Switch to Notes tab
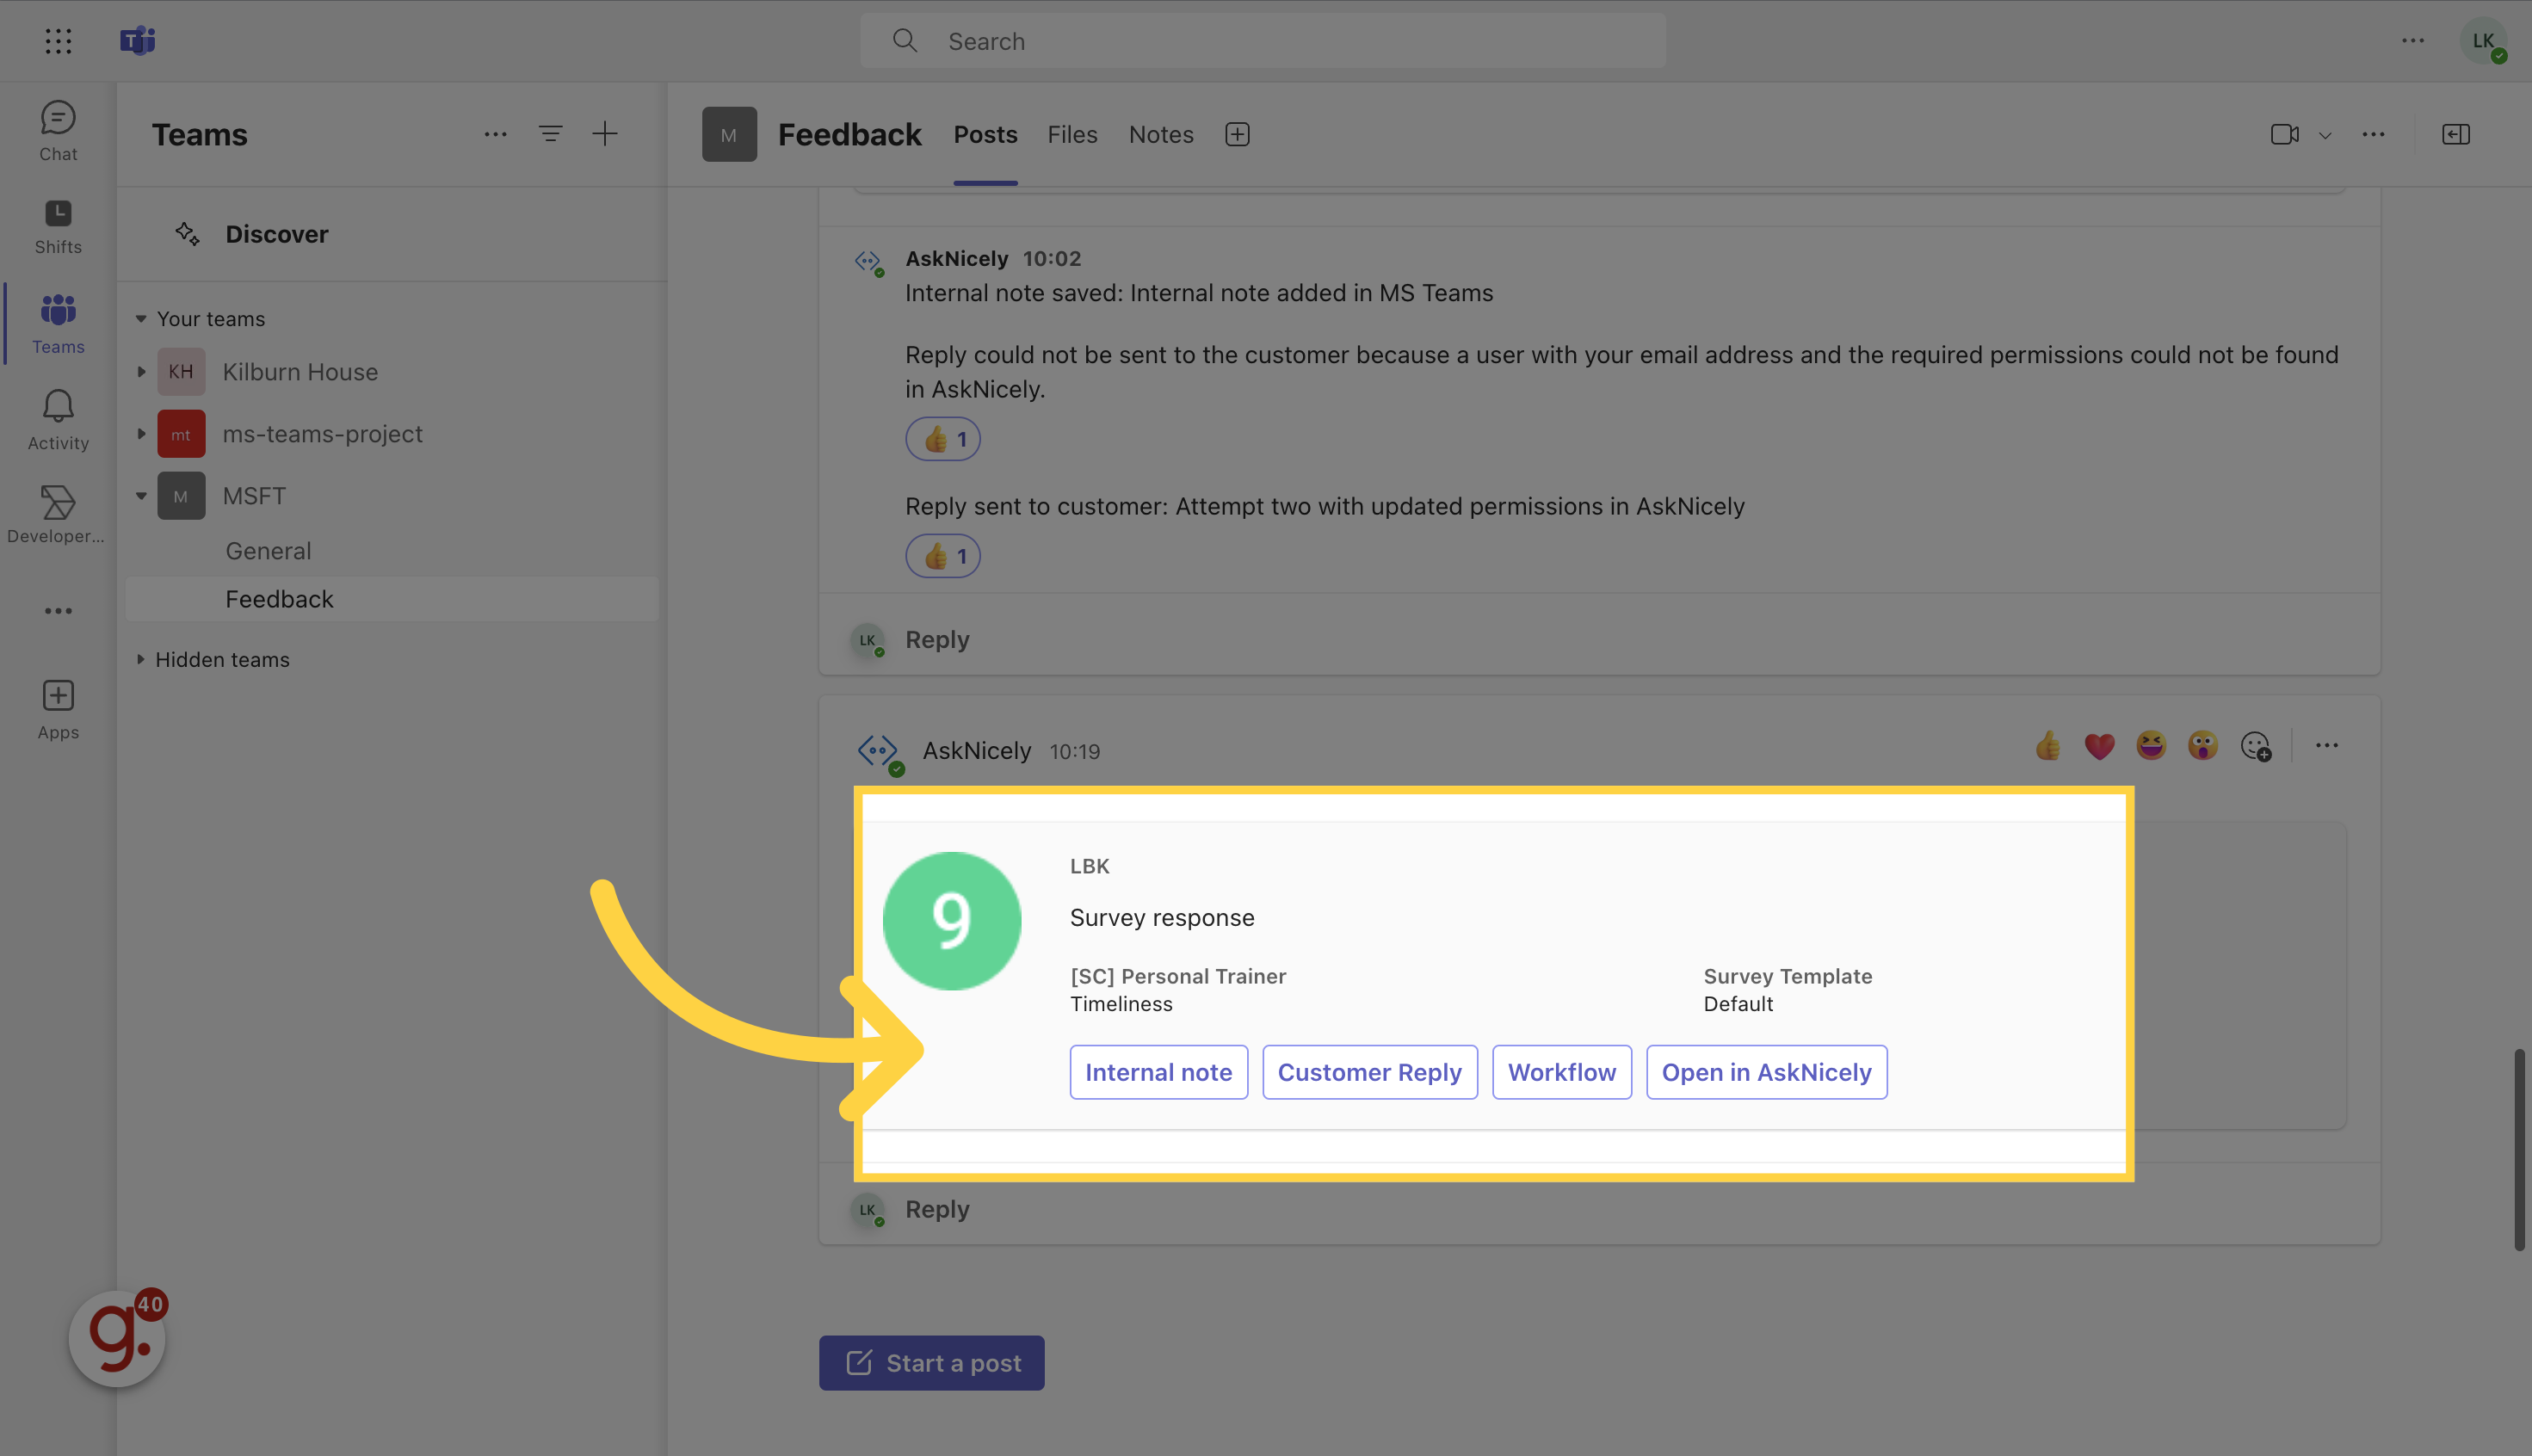The width and height of the screenshot is (2532, 1456). [1161, 135]
